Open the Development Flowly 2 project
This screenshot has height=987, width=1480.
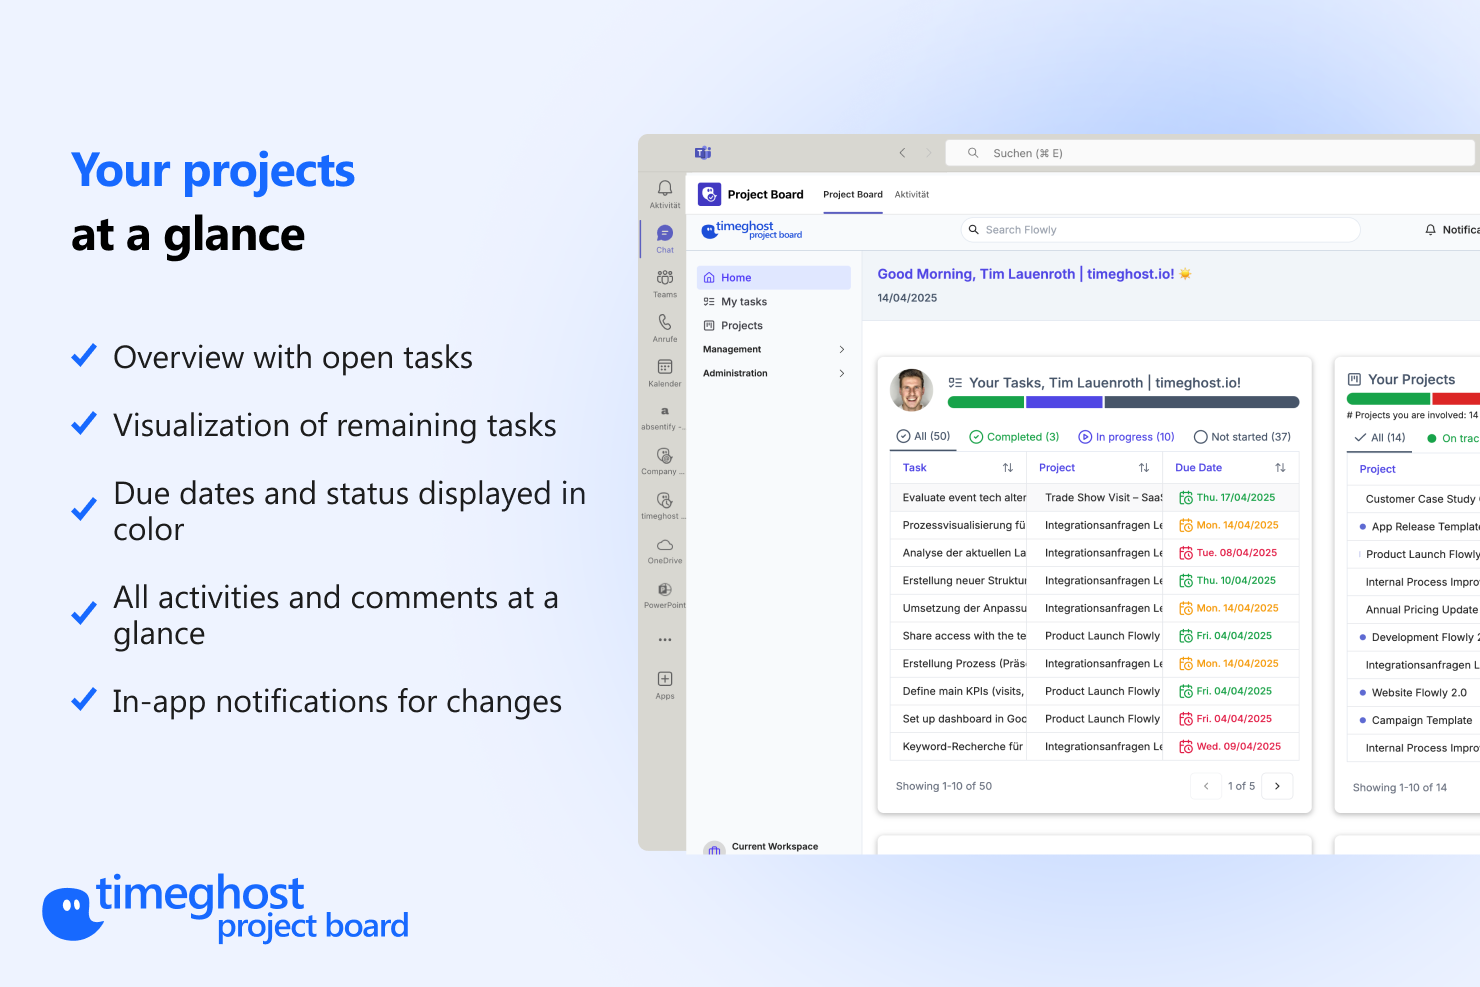coord(1425,638)
